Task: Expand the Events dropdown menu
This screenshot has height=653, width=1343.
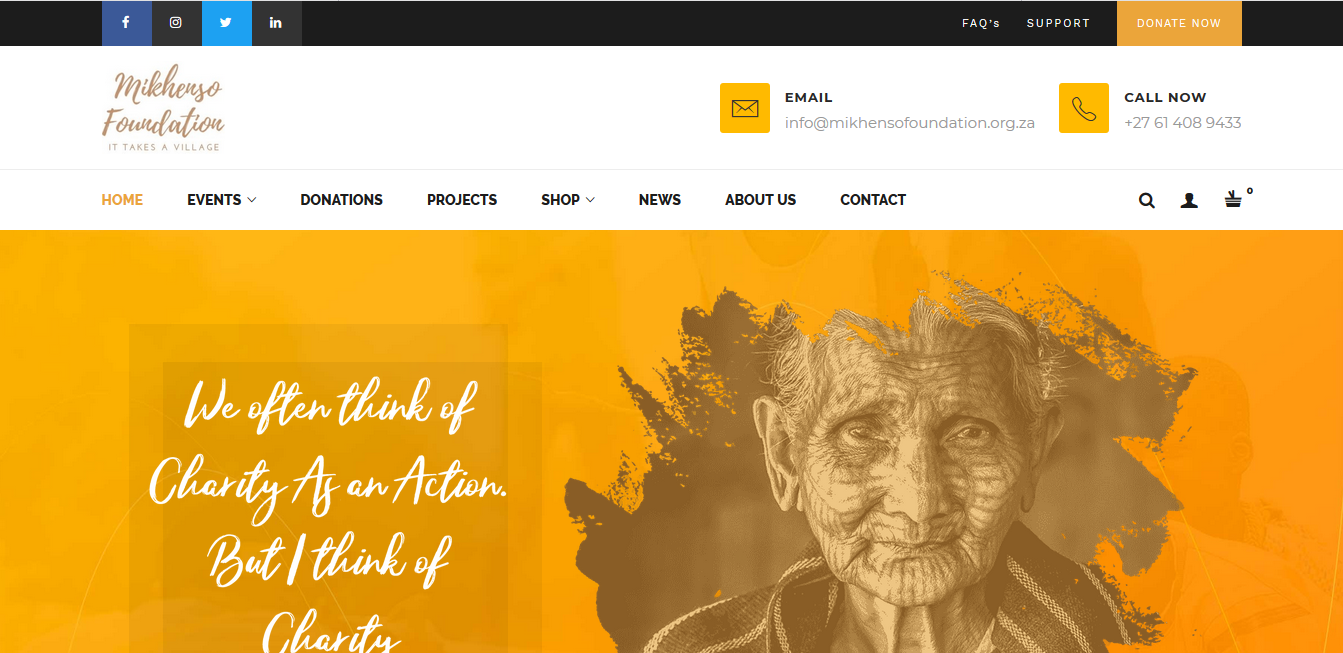Action: tap(222, 200)
